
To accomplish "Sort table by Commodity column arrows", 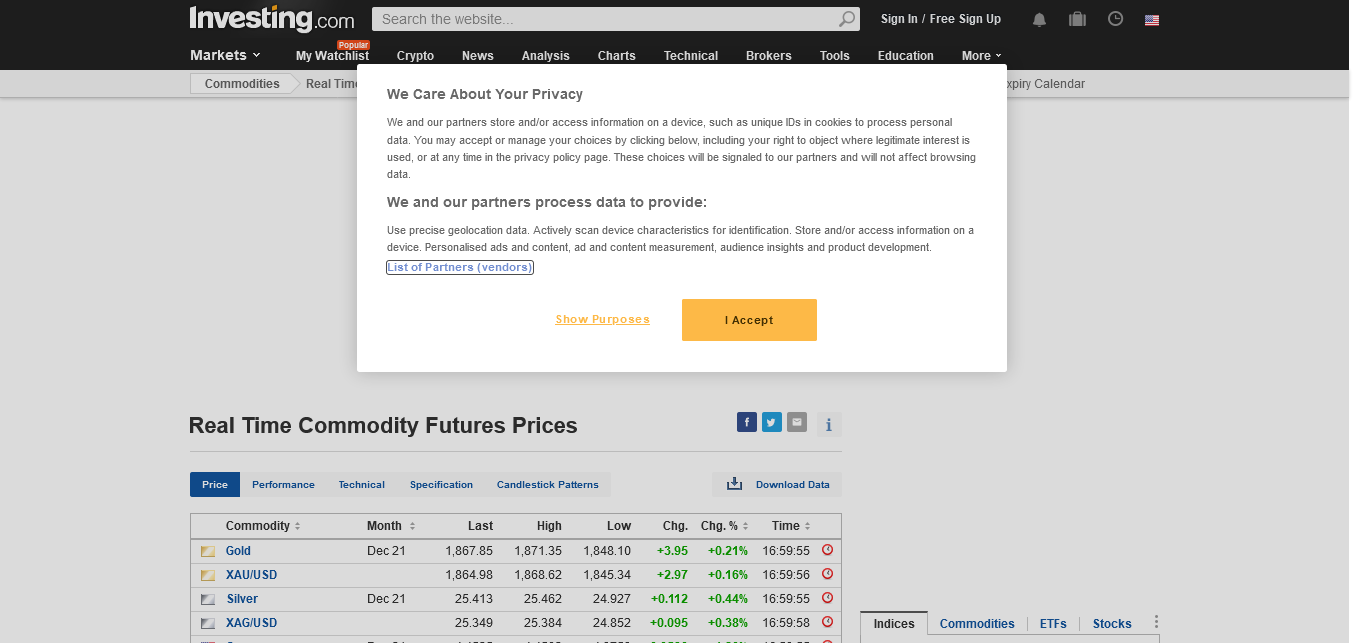I will click(x=298, y=527).
